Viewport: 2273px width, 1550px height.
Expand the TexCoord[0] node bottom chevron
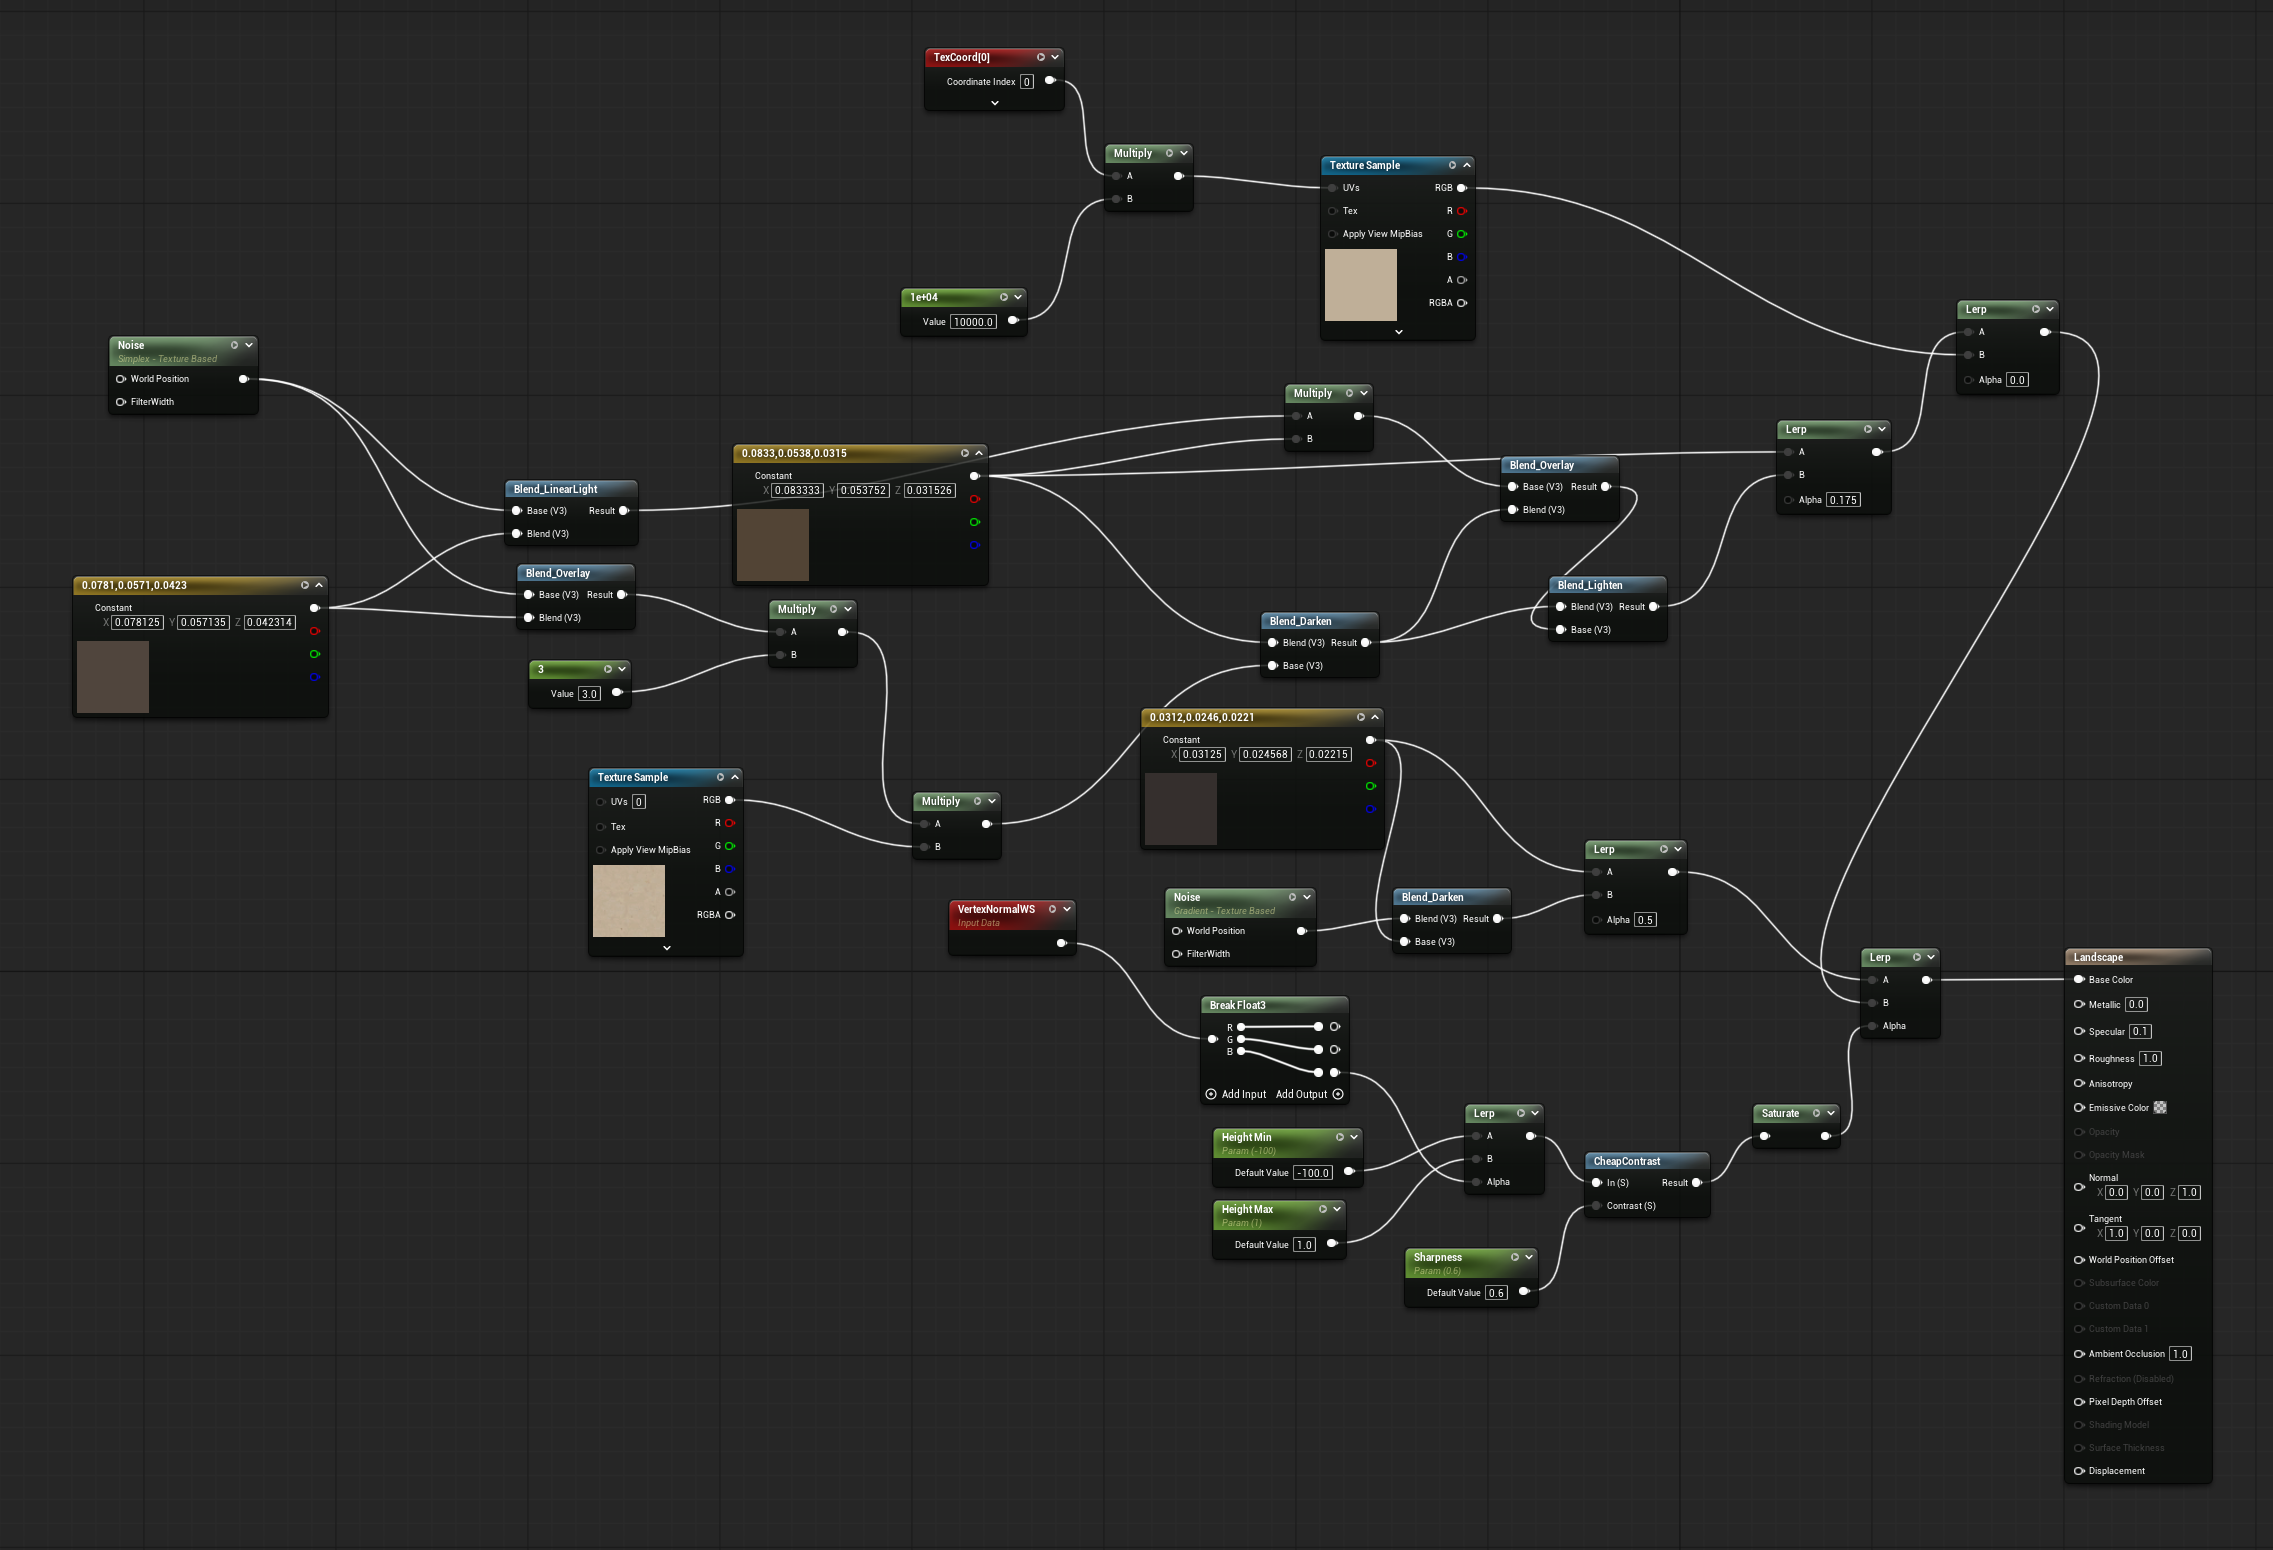(x=994, y=103)
